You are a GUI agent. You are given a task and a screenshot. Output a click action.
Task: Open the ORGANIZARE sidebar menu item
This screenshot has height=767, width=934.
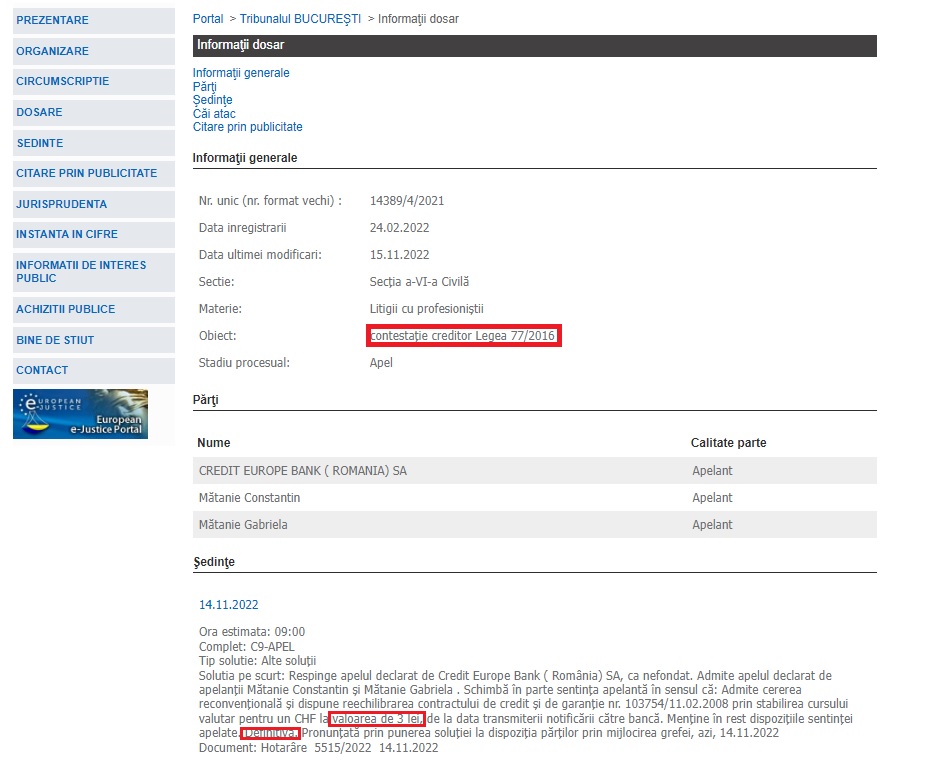(94, 51)
